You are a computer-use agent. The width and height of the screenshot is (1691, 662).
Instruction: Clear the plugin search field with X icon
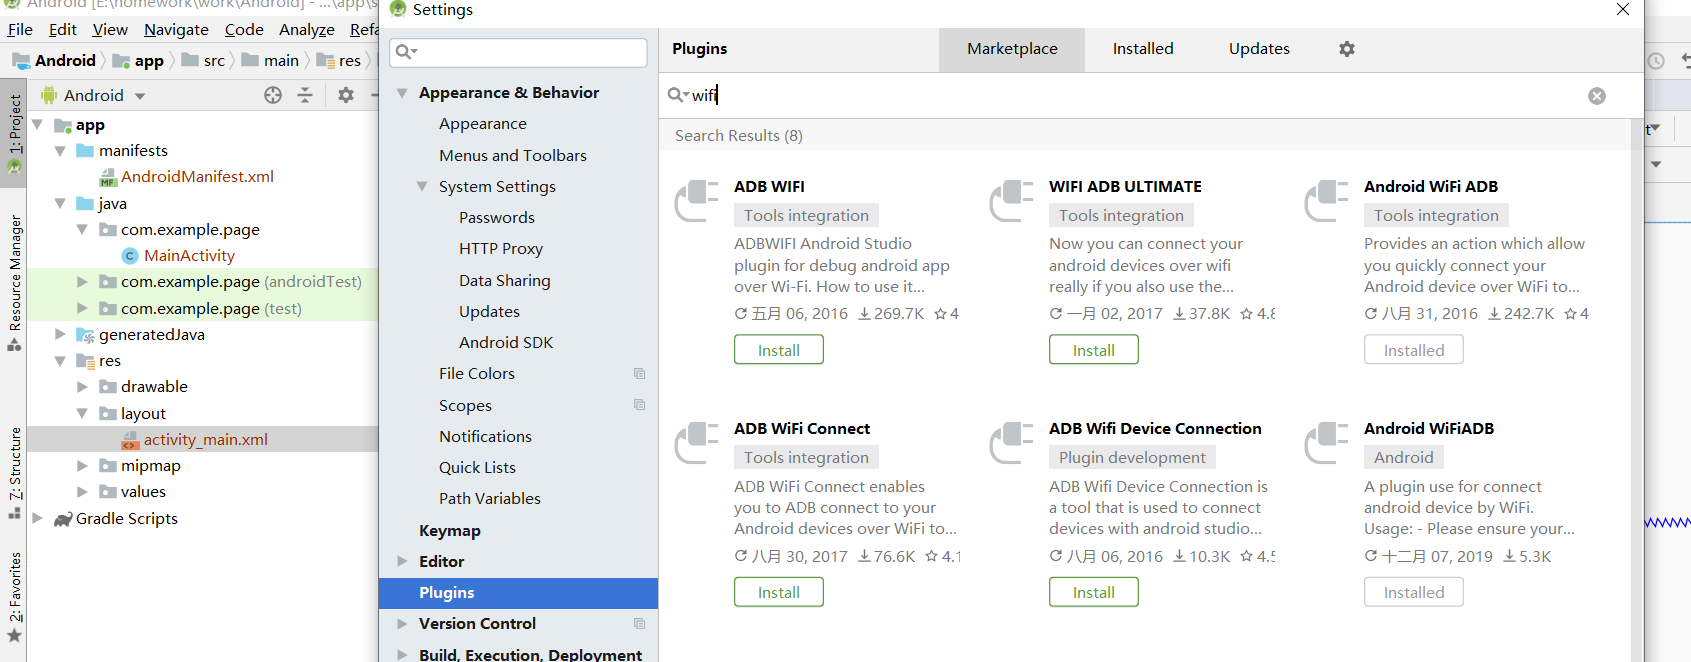pyautogui.click(x=1597, y=96)
